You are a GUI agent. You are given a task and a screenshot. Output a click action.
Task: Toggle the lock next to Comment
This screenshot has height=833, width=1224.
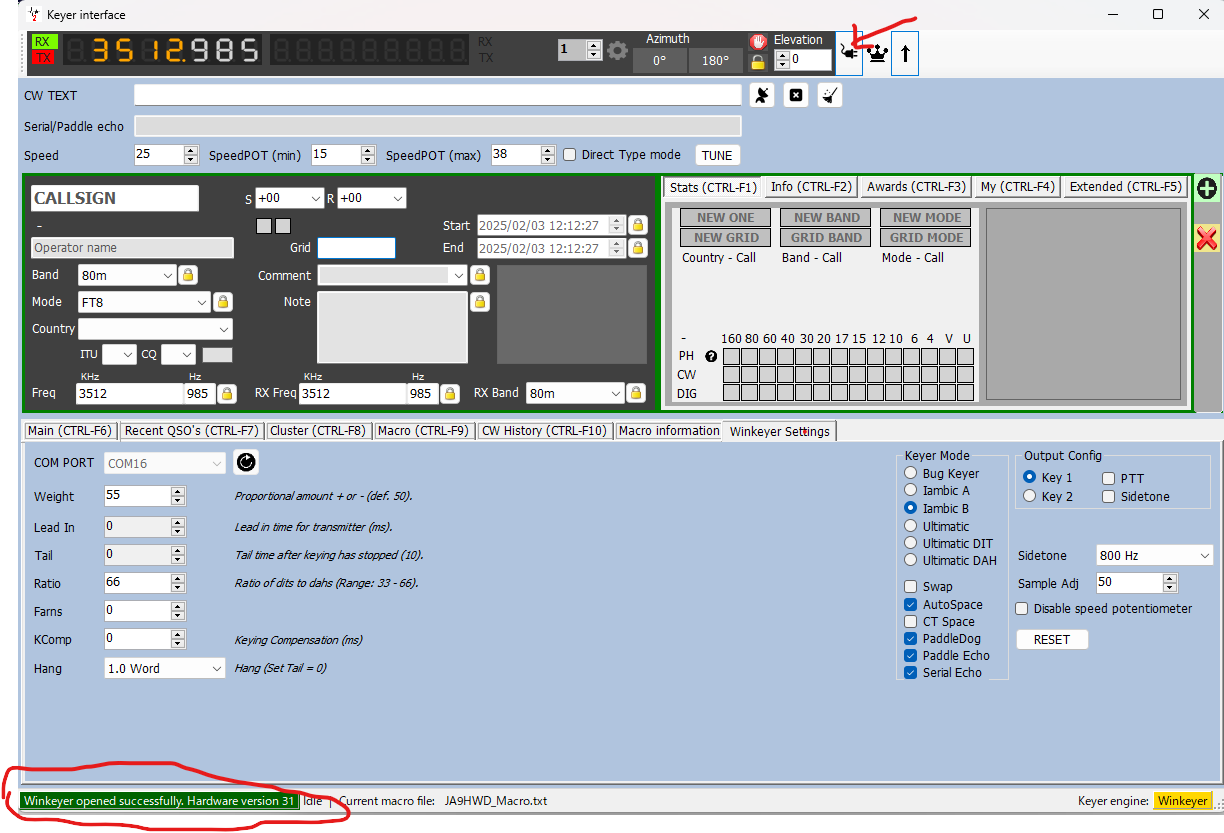click(x=480, y=275)
